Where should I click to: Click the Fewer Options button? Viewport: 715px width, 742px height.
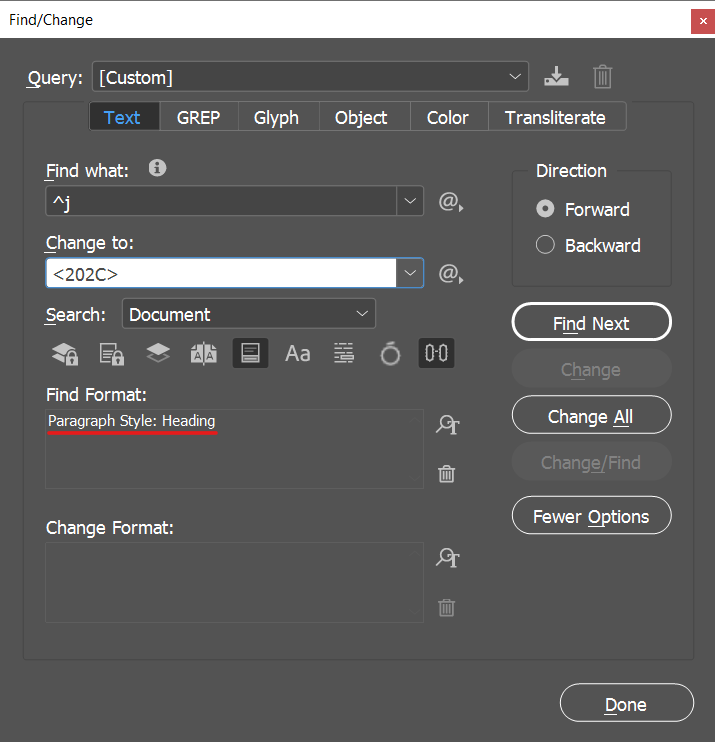click(591, 515)
